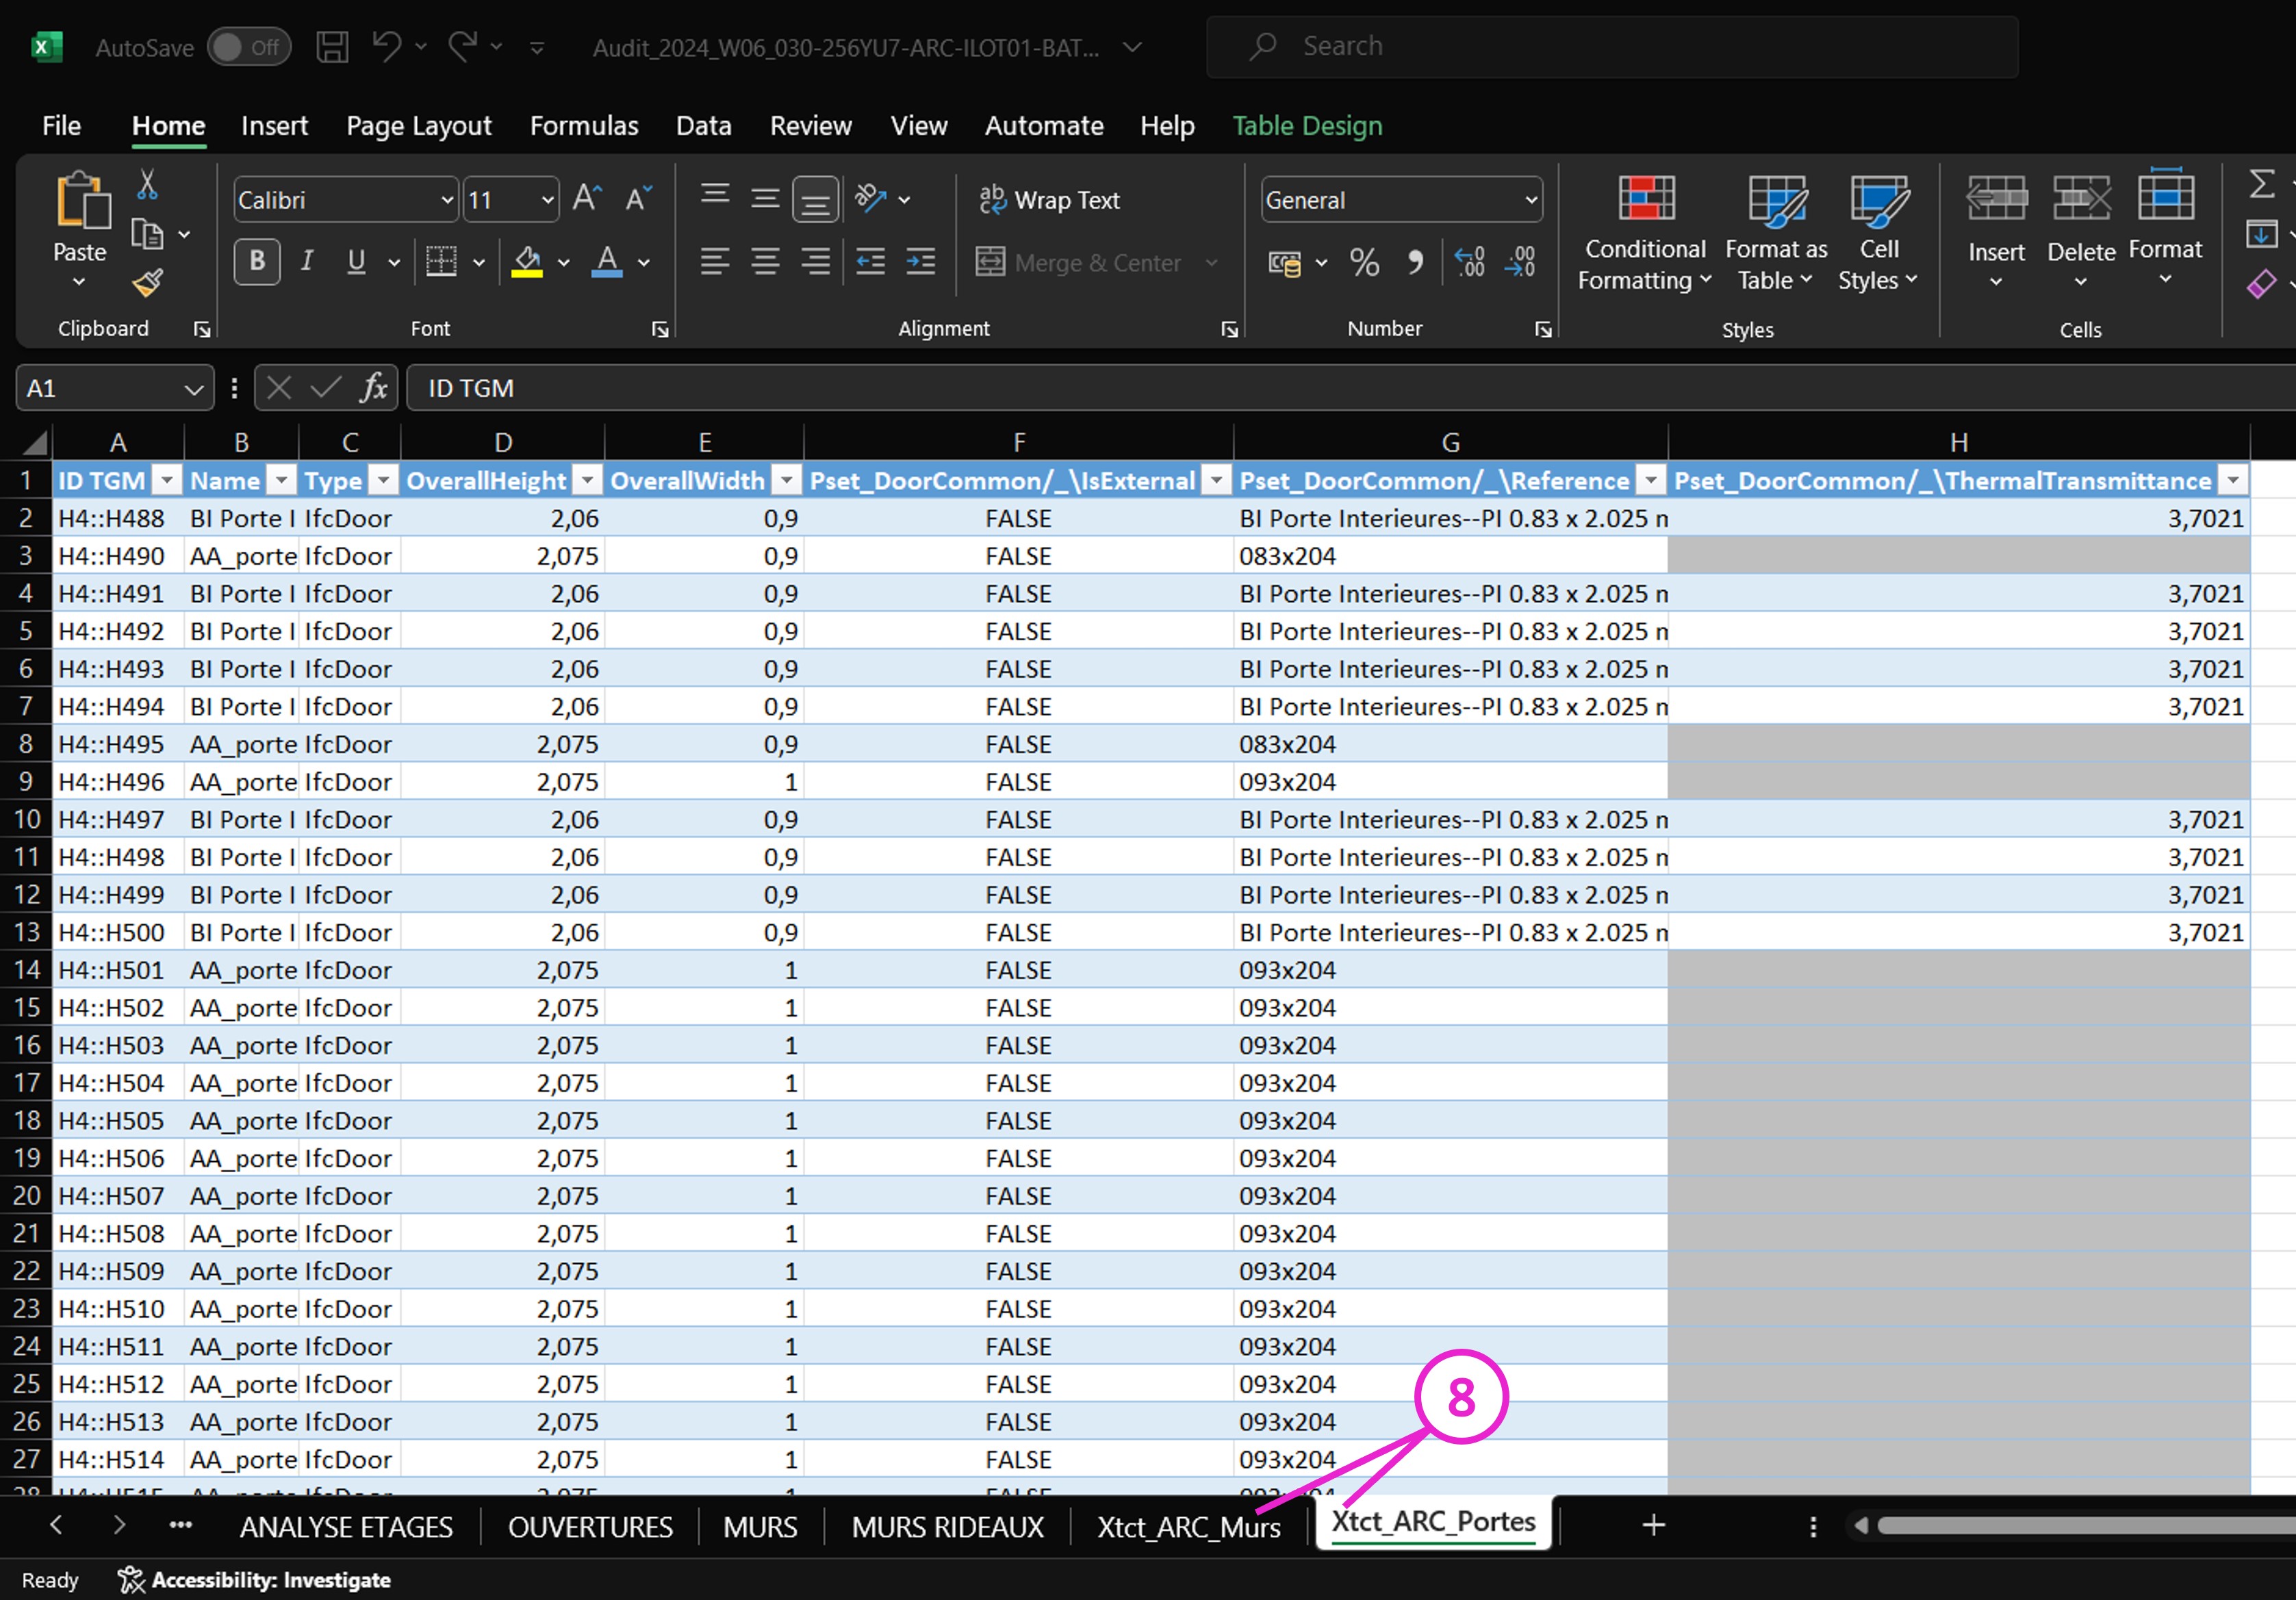Screen dimensions: 2296x1600
Task: Toggle the AutoSave switch
Action: point(248,47)
